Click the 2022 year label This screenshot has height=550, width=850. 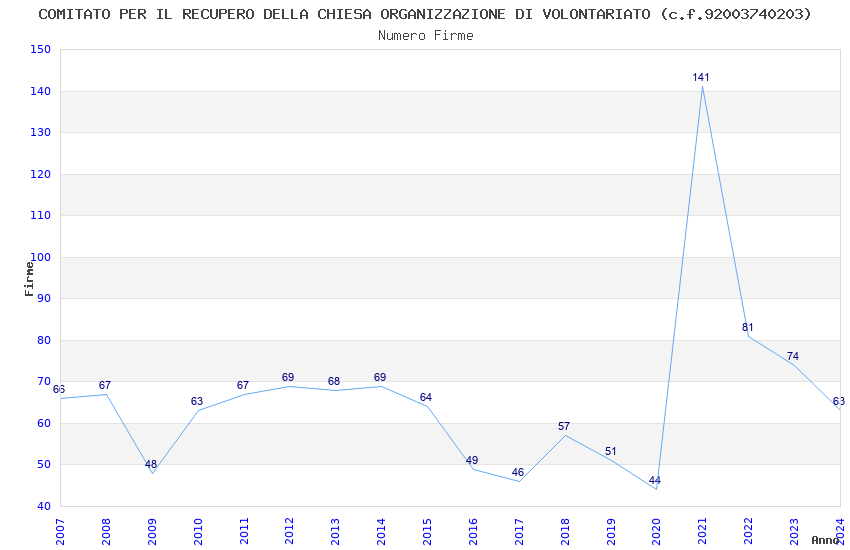(x=748, y=532)
